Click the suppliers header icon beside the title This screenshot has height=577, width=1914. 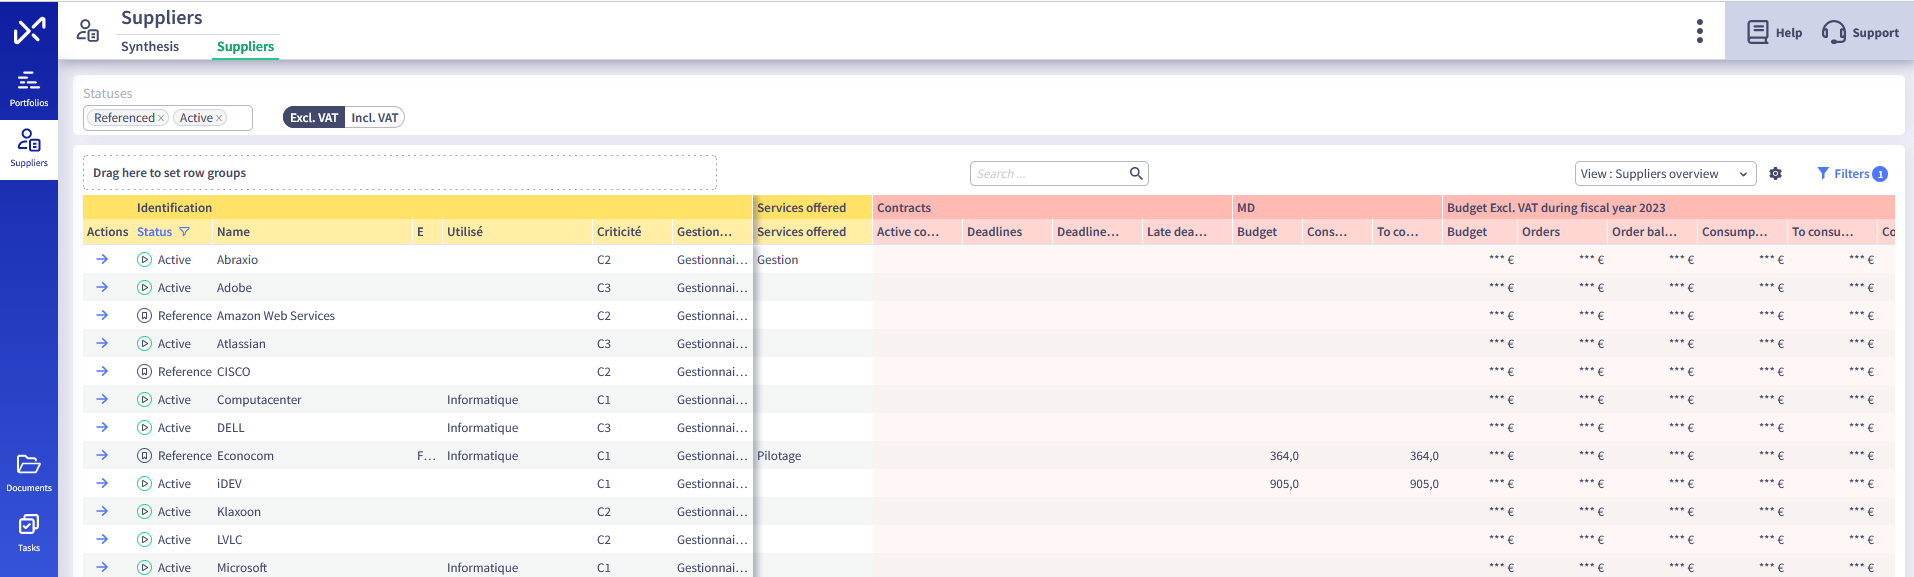coord(88,31)
